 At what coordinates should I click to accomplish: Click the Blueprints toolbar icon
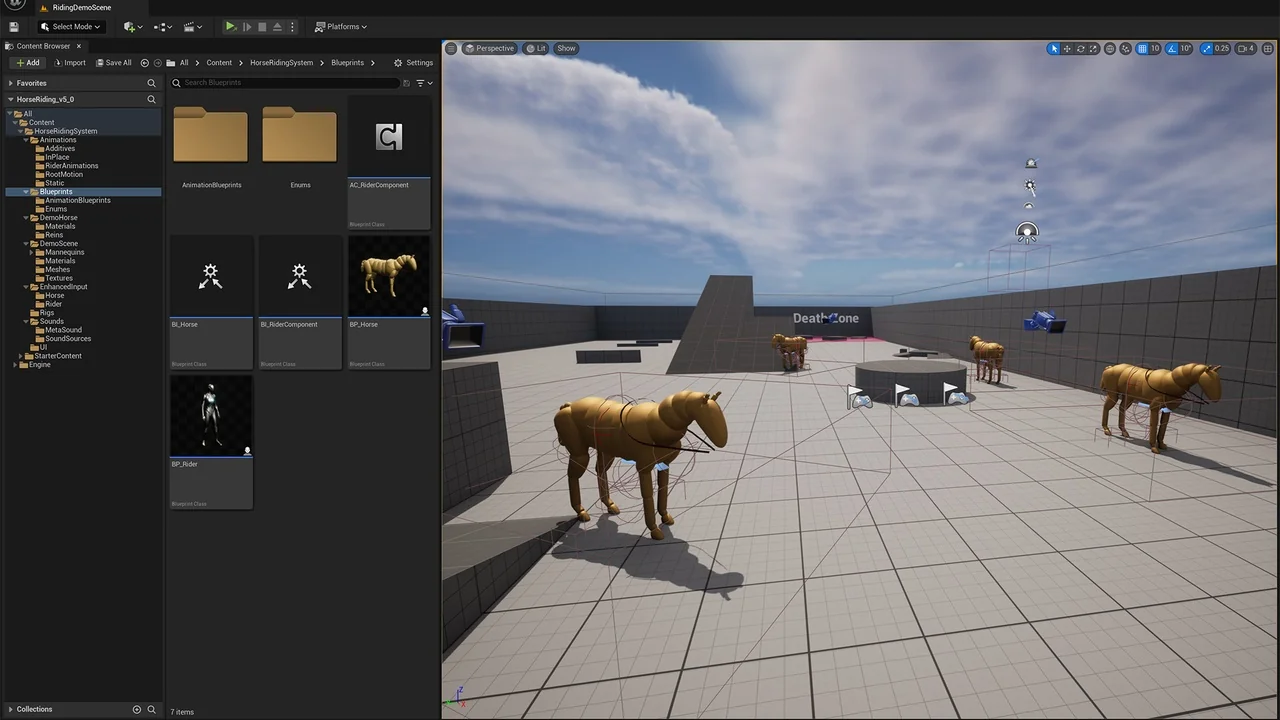click(x=158, y=26)
